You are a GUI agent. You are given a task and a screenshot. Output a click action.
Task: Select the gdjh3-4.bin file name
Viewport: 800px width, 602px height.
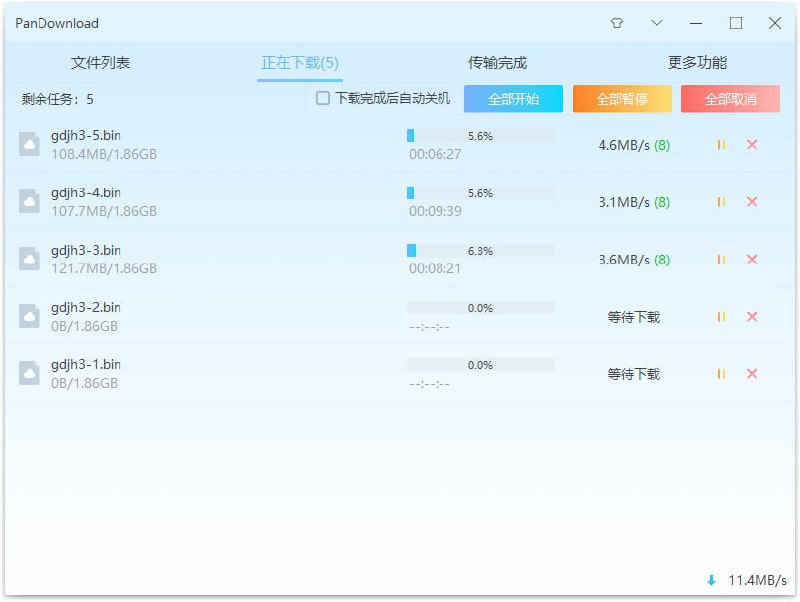coord(86,193)
